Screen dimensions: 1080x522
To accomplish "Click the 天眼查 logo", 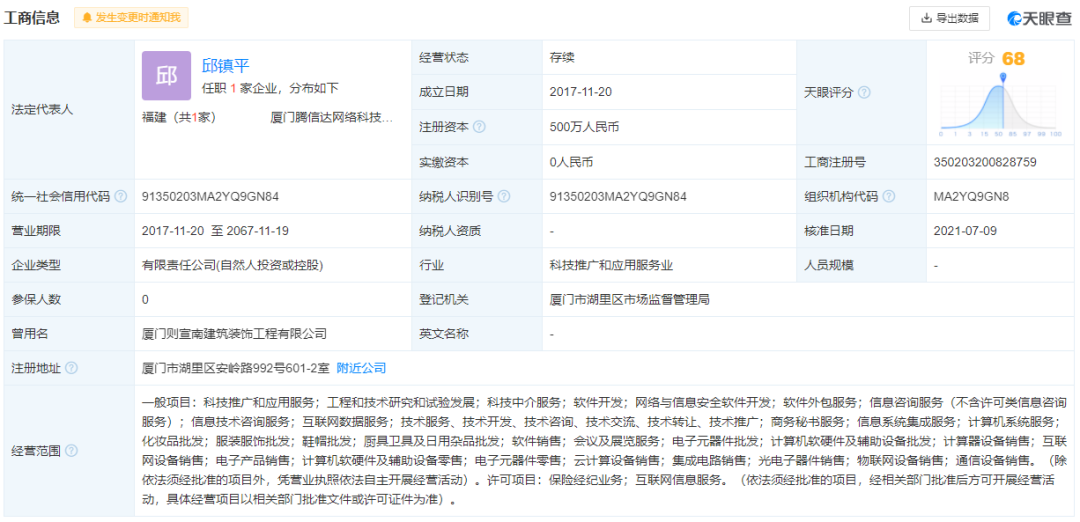I will (1039, 19).
